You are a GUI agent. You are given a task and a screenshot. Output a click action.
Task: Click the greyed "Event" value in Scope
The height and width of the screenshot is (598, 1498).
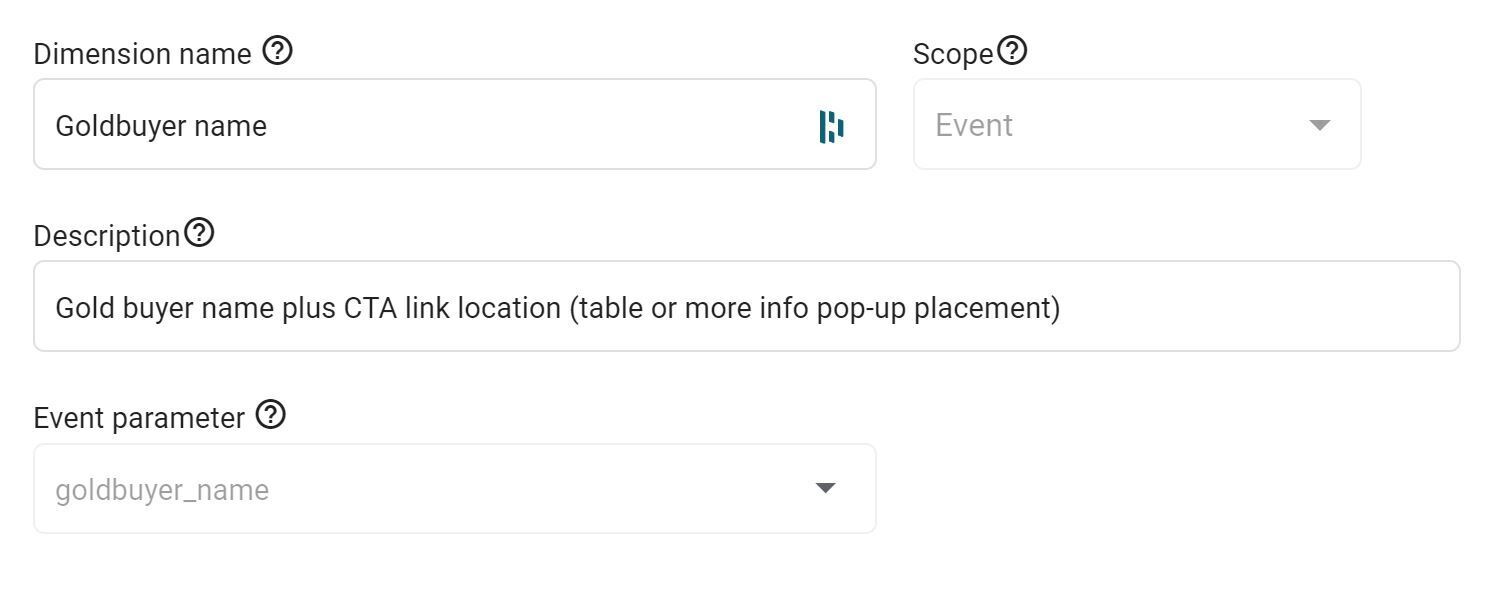coord(974,125)
